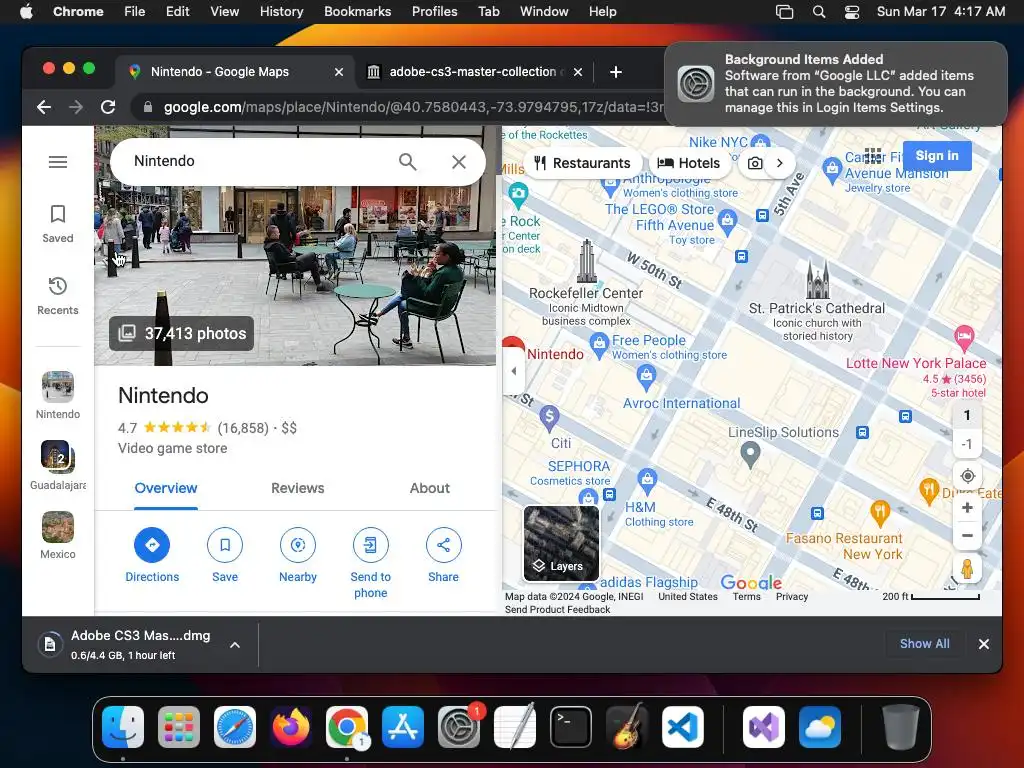Select floor level 1 on map

[967, 415]
